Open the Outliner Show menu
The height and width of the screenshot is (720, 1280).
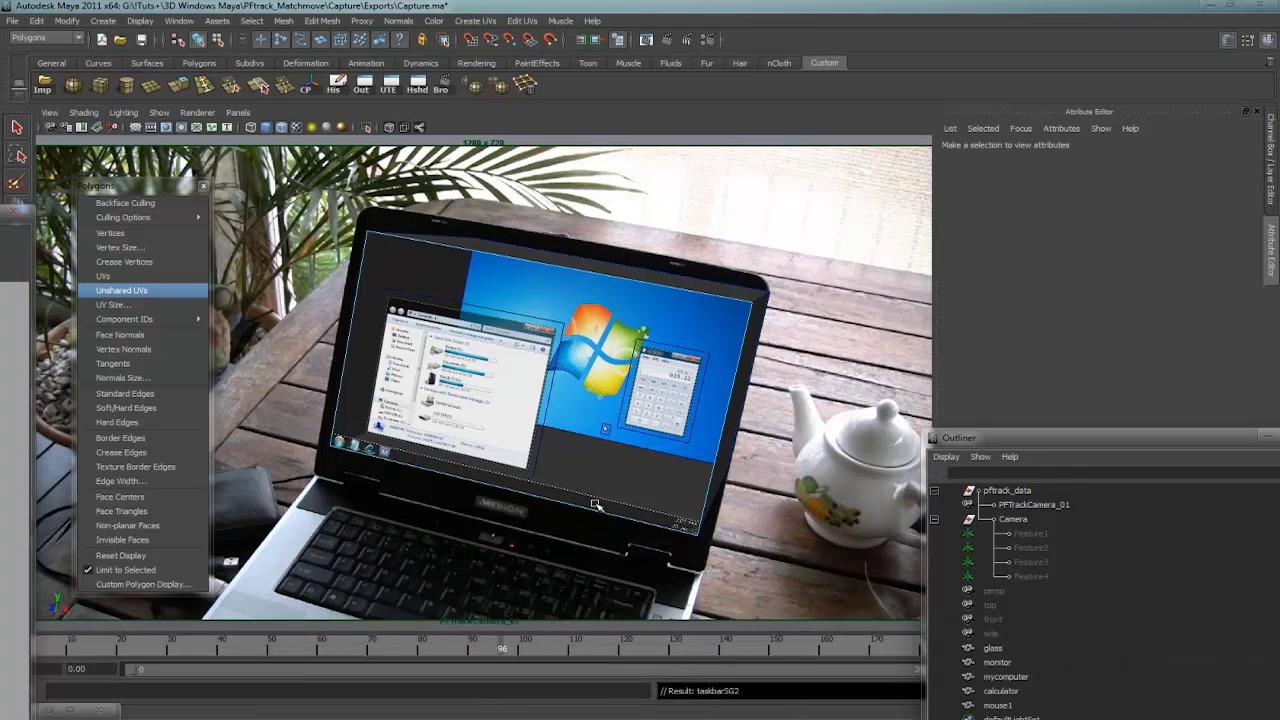[981, 457]
